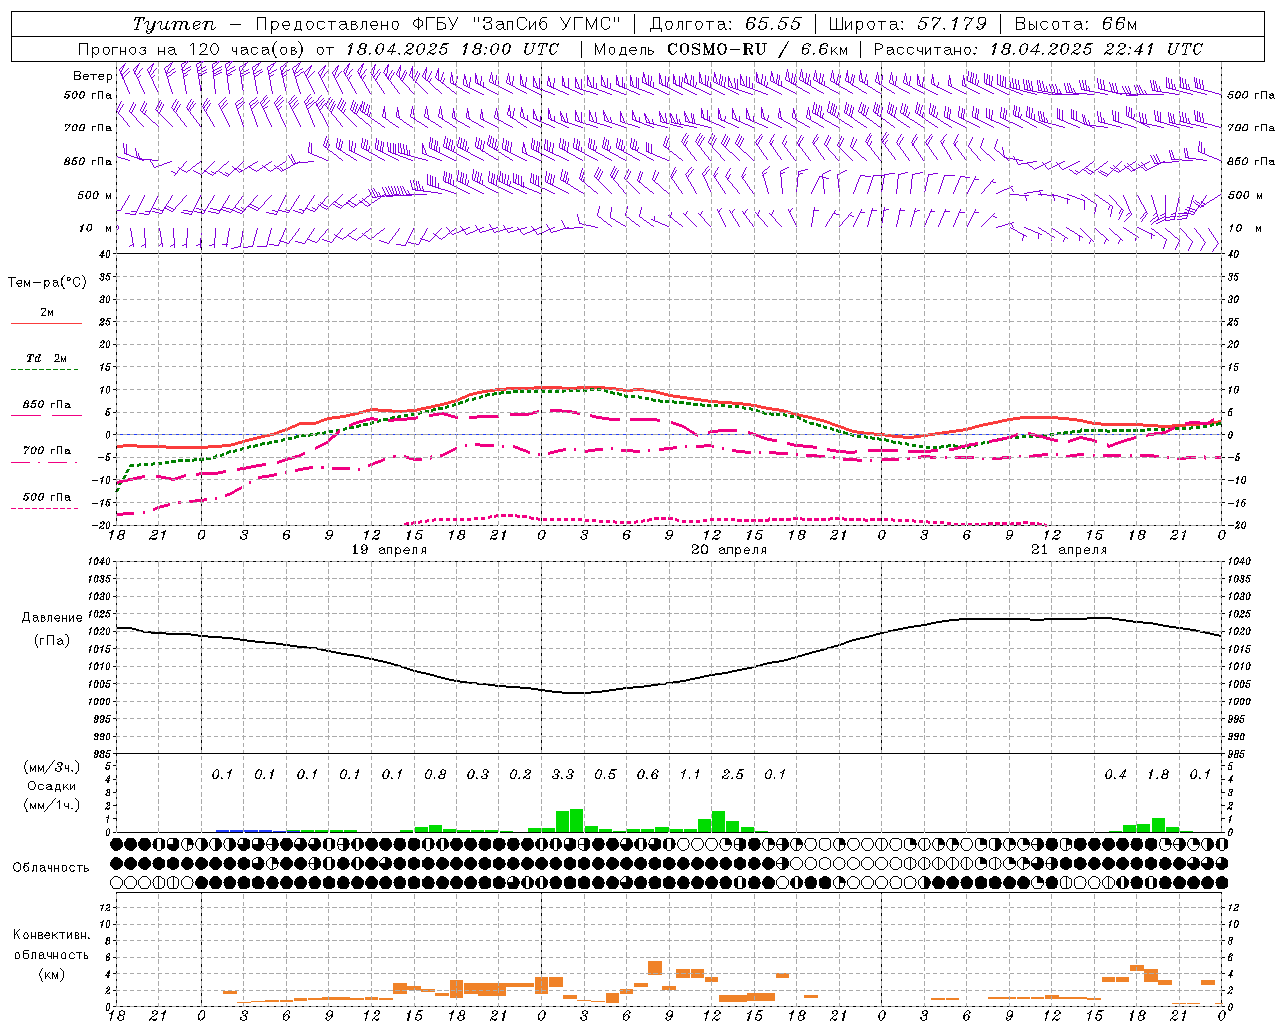The height and width of the screenshot is (1024, 1280).
Task: Click the '0.8' precipitation amount value
Action: [435, 774]
